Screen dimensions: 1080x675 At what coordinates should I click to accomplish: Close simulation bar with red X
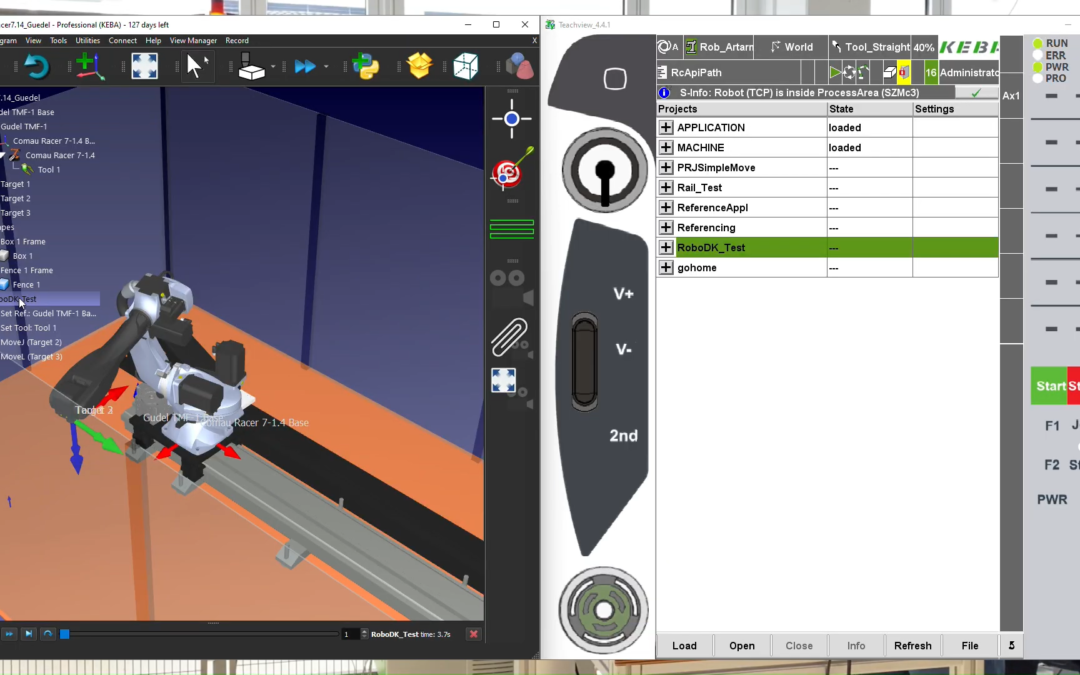(473, 634)
